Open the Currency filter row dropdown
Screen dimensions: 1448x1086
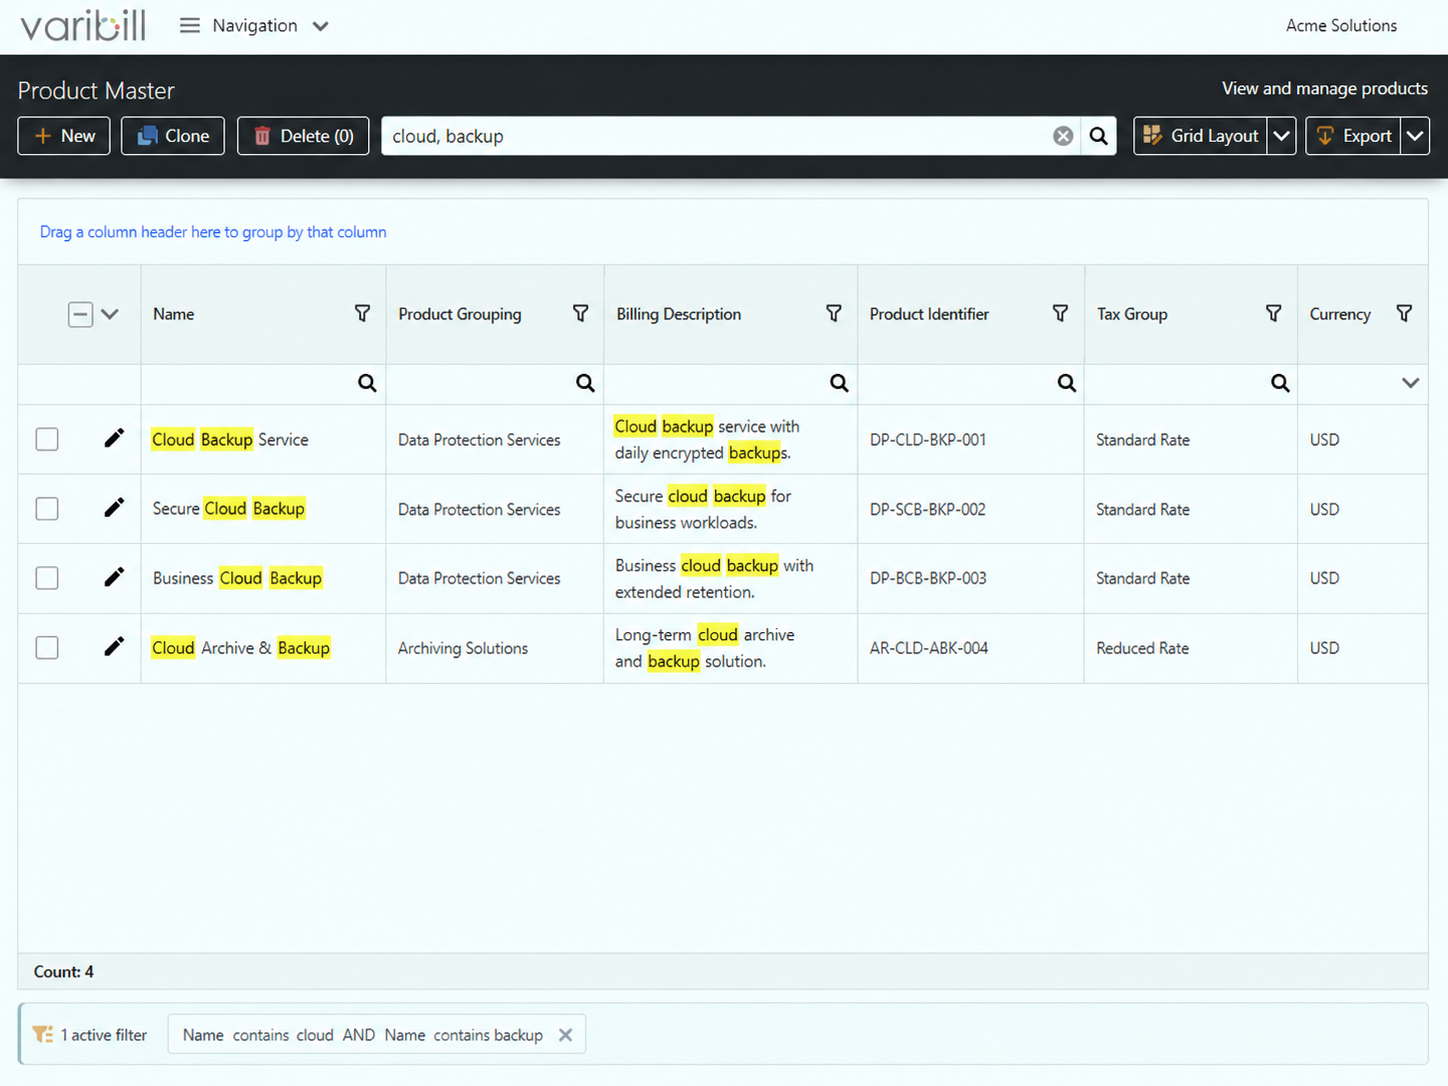pyautogui.click(x=1410, y=383)
